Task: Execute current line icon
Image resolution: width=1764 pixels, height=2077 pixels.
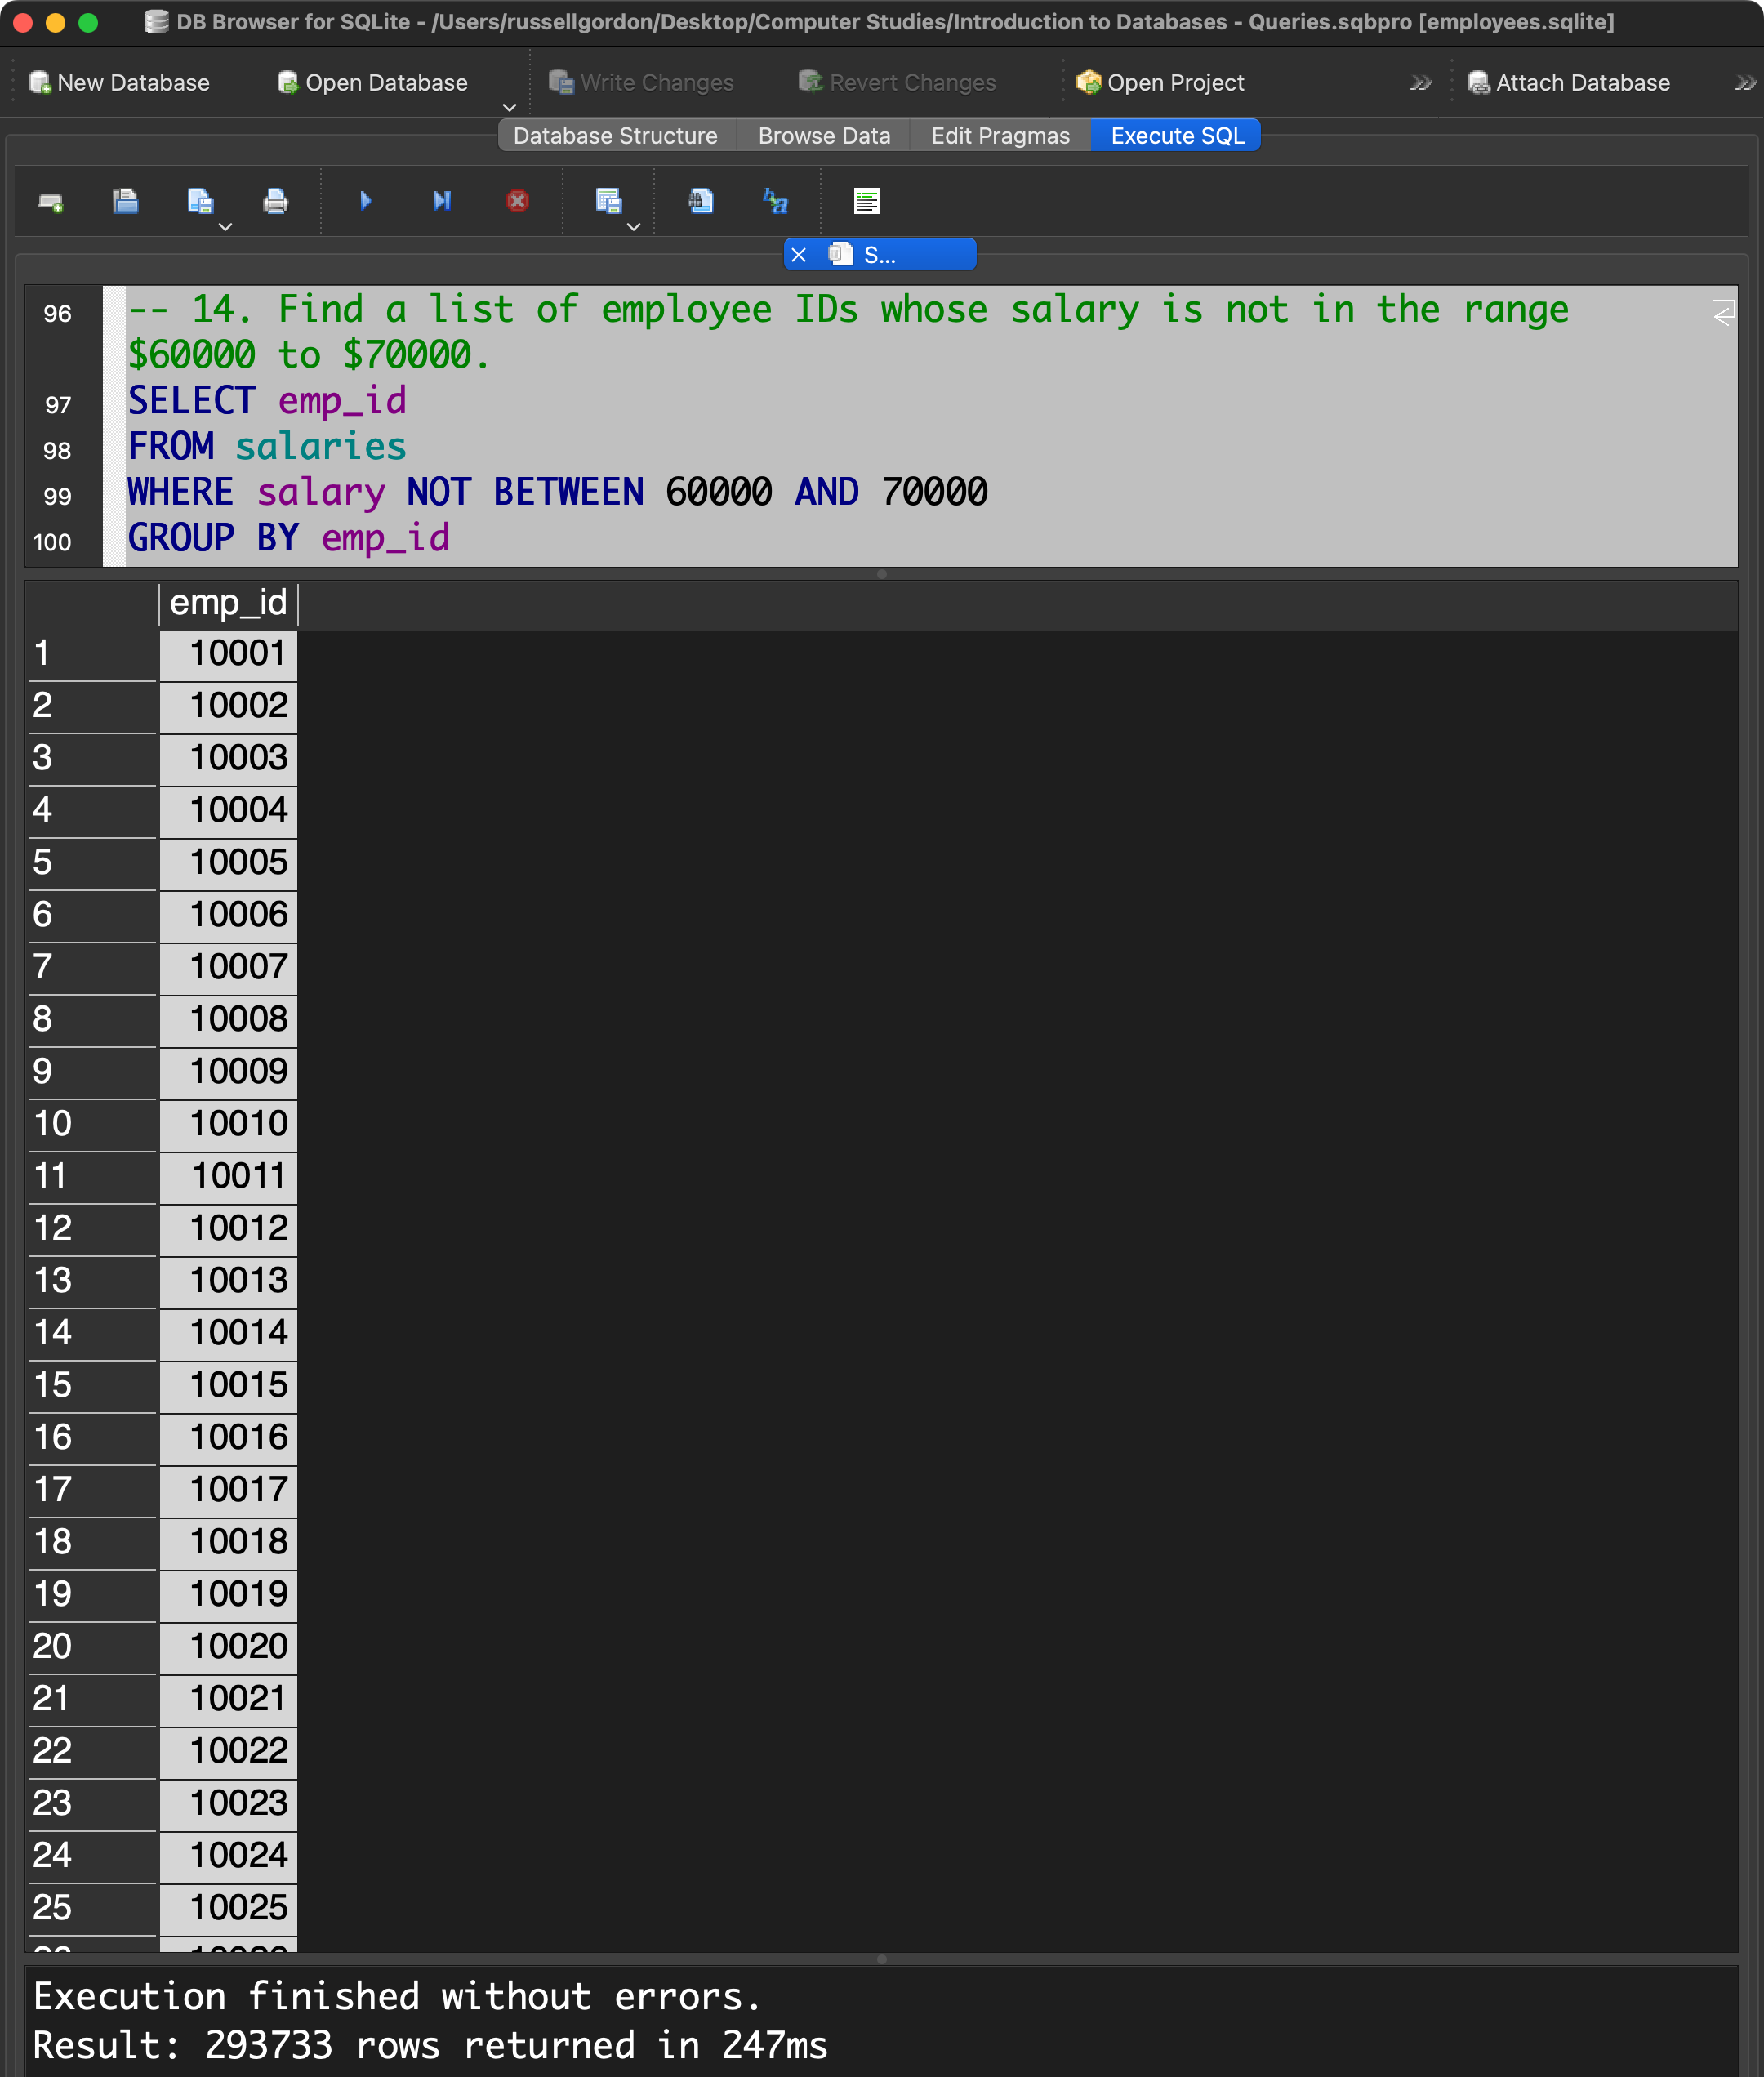Action: [x=442, y=202]
